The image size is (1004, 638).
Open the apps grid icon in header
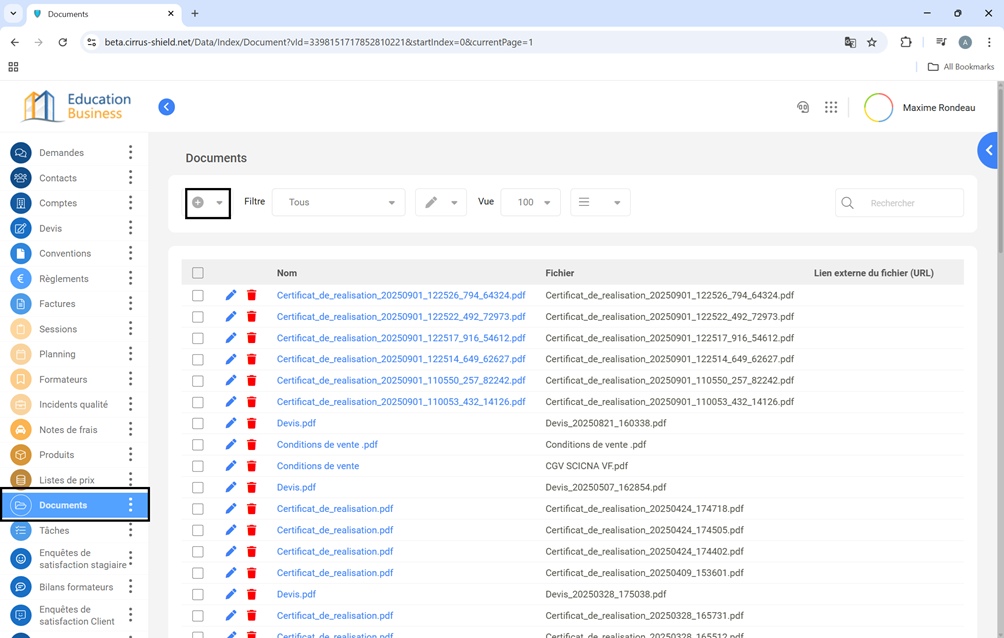(x=831, y=107)
